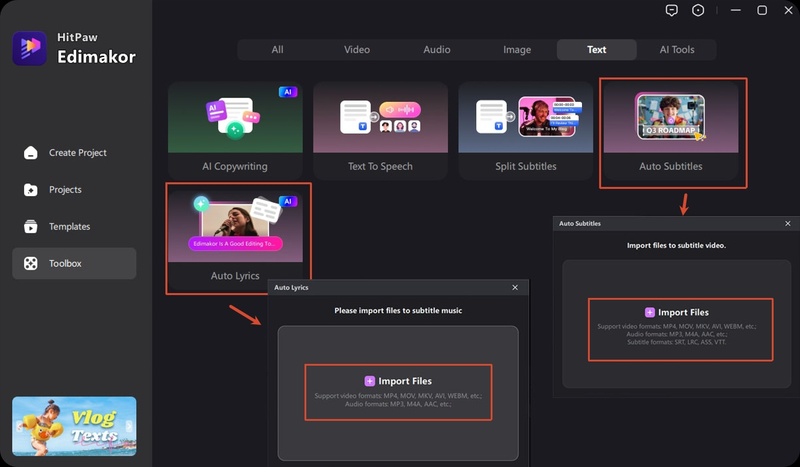Image resolution: width=800 pixels, height=467 pixels.
Task: Open the feedback message icon in title bar
Action: 672,10
